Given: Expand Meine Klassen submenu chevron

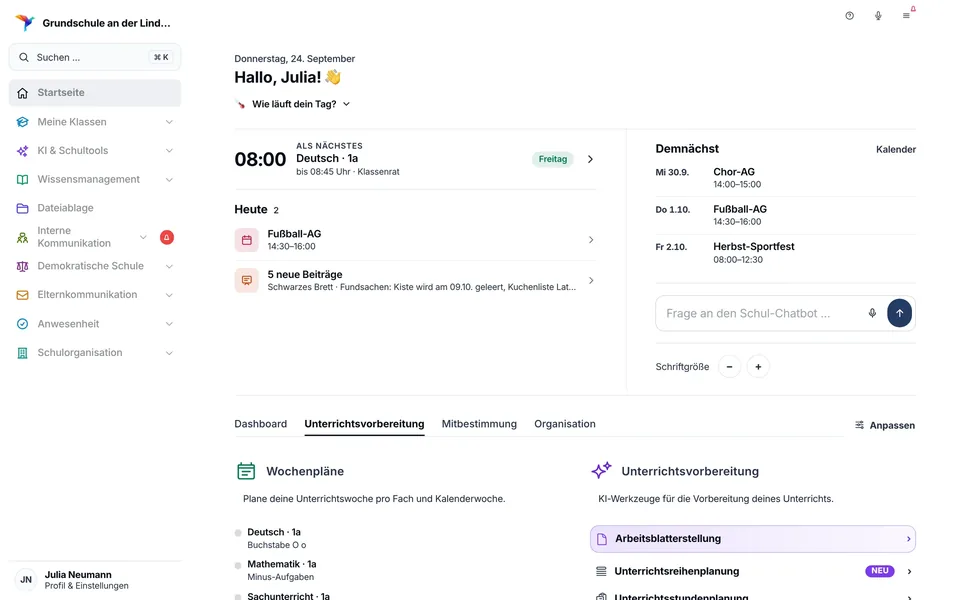Looking at the screenshot, I should click(x=169, y=122).
